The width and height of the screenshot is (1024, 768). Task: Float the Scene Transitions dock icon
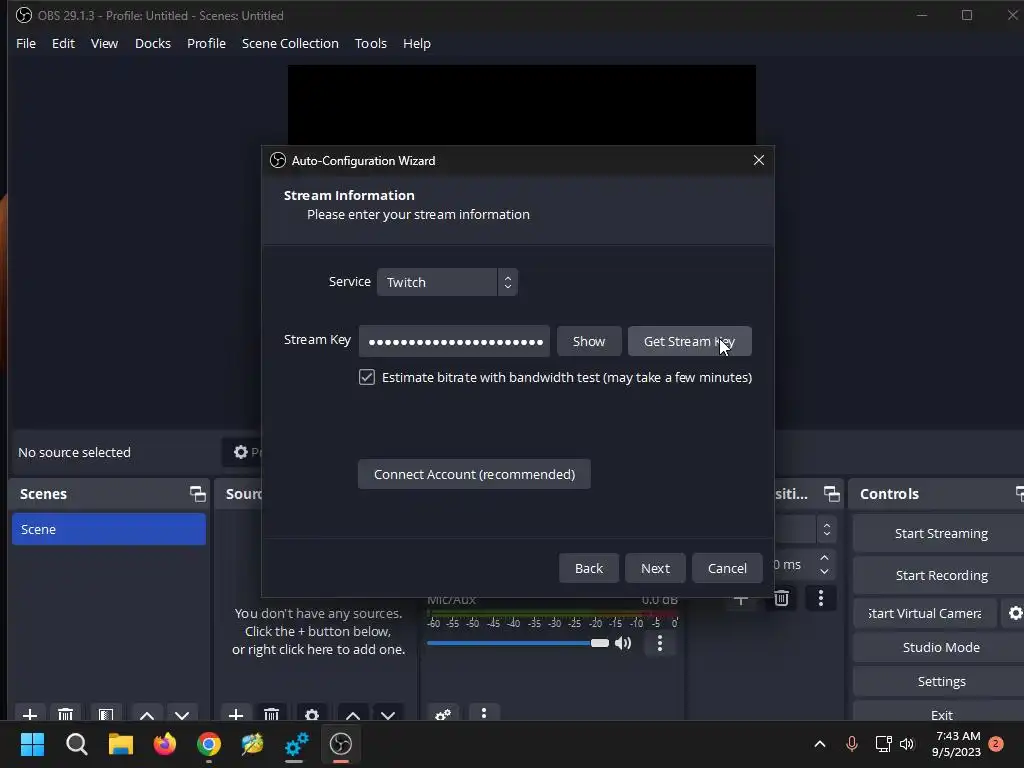point(831,494)
